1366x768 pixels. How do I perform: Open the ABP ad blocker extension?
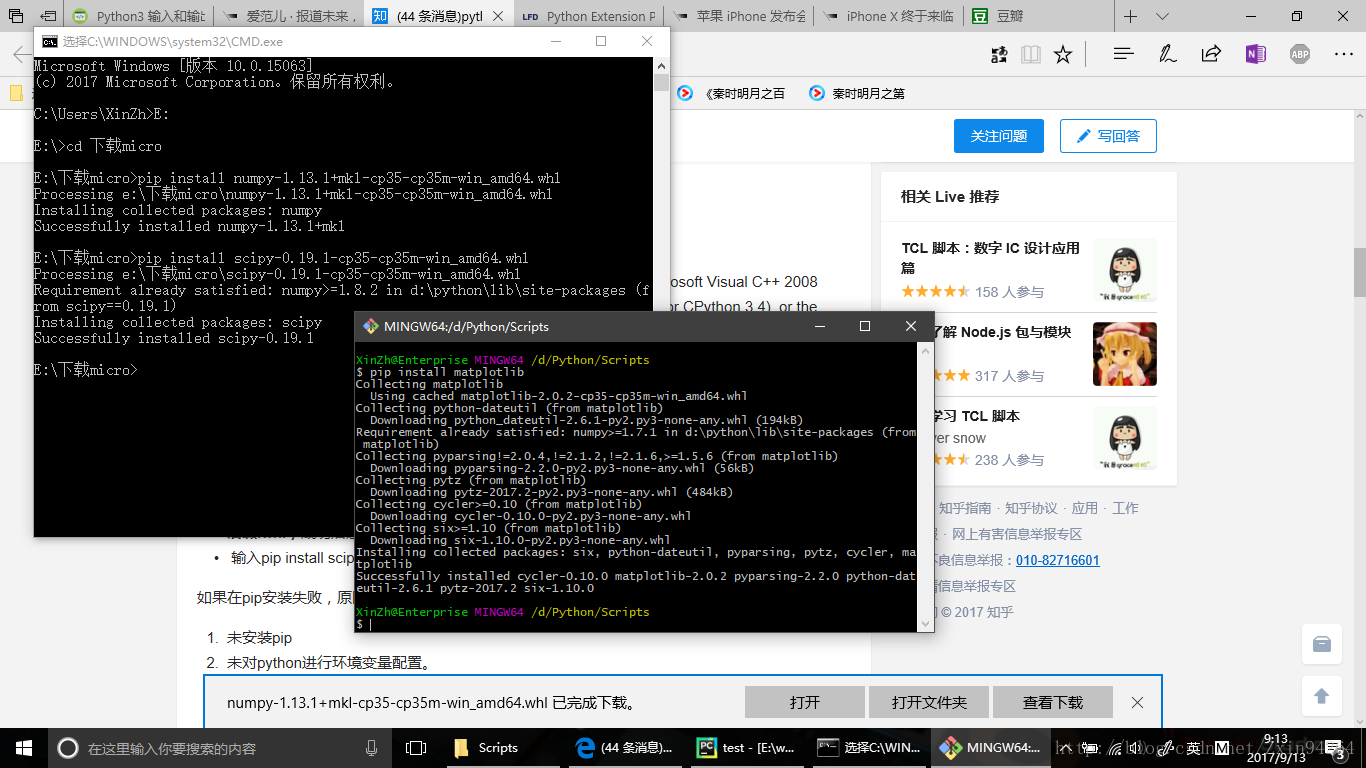[1299, 55]
